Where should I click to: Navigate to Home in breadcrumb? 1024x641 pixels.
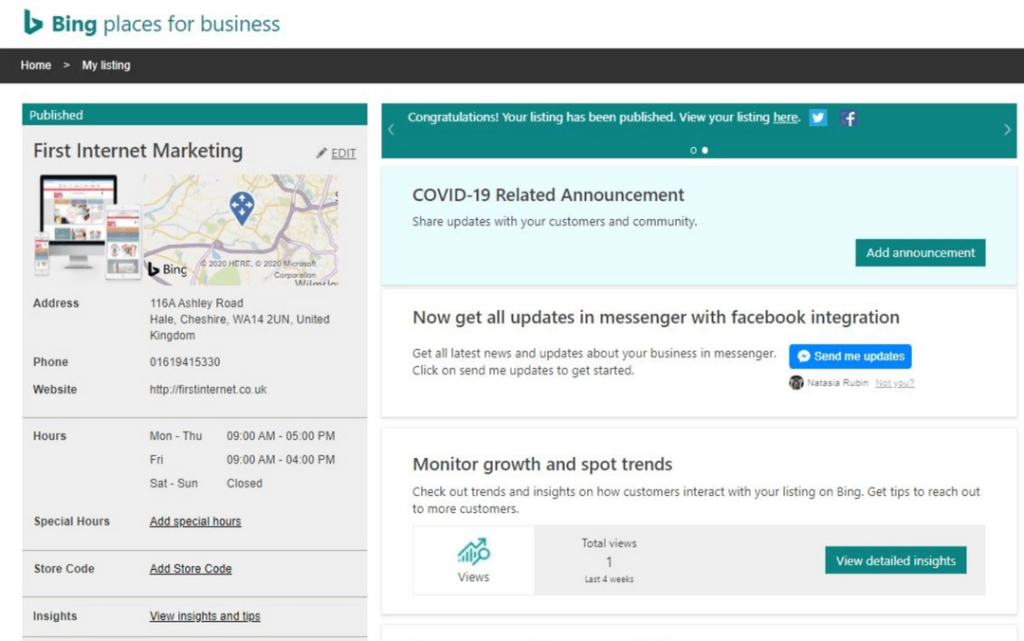[36, 65]
